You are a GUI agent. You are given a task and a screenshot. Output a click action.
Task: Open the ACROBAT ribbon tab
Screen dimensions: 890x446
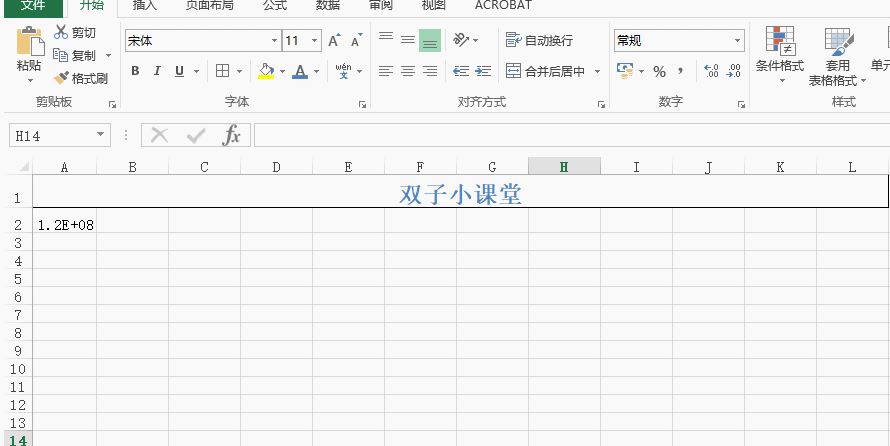503,5
